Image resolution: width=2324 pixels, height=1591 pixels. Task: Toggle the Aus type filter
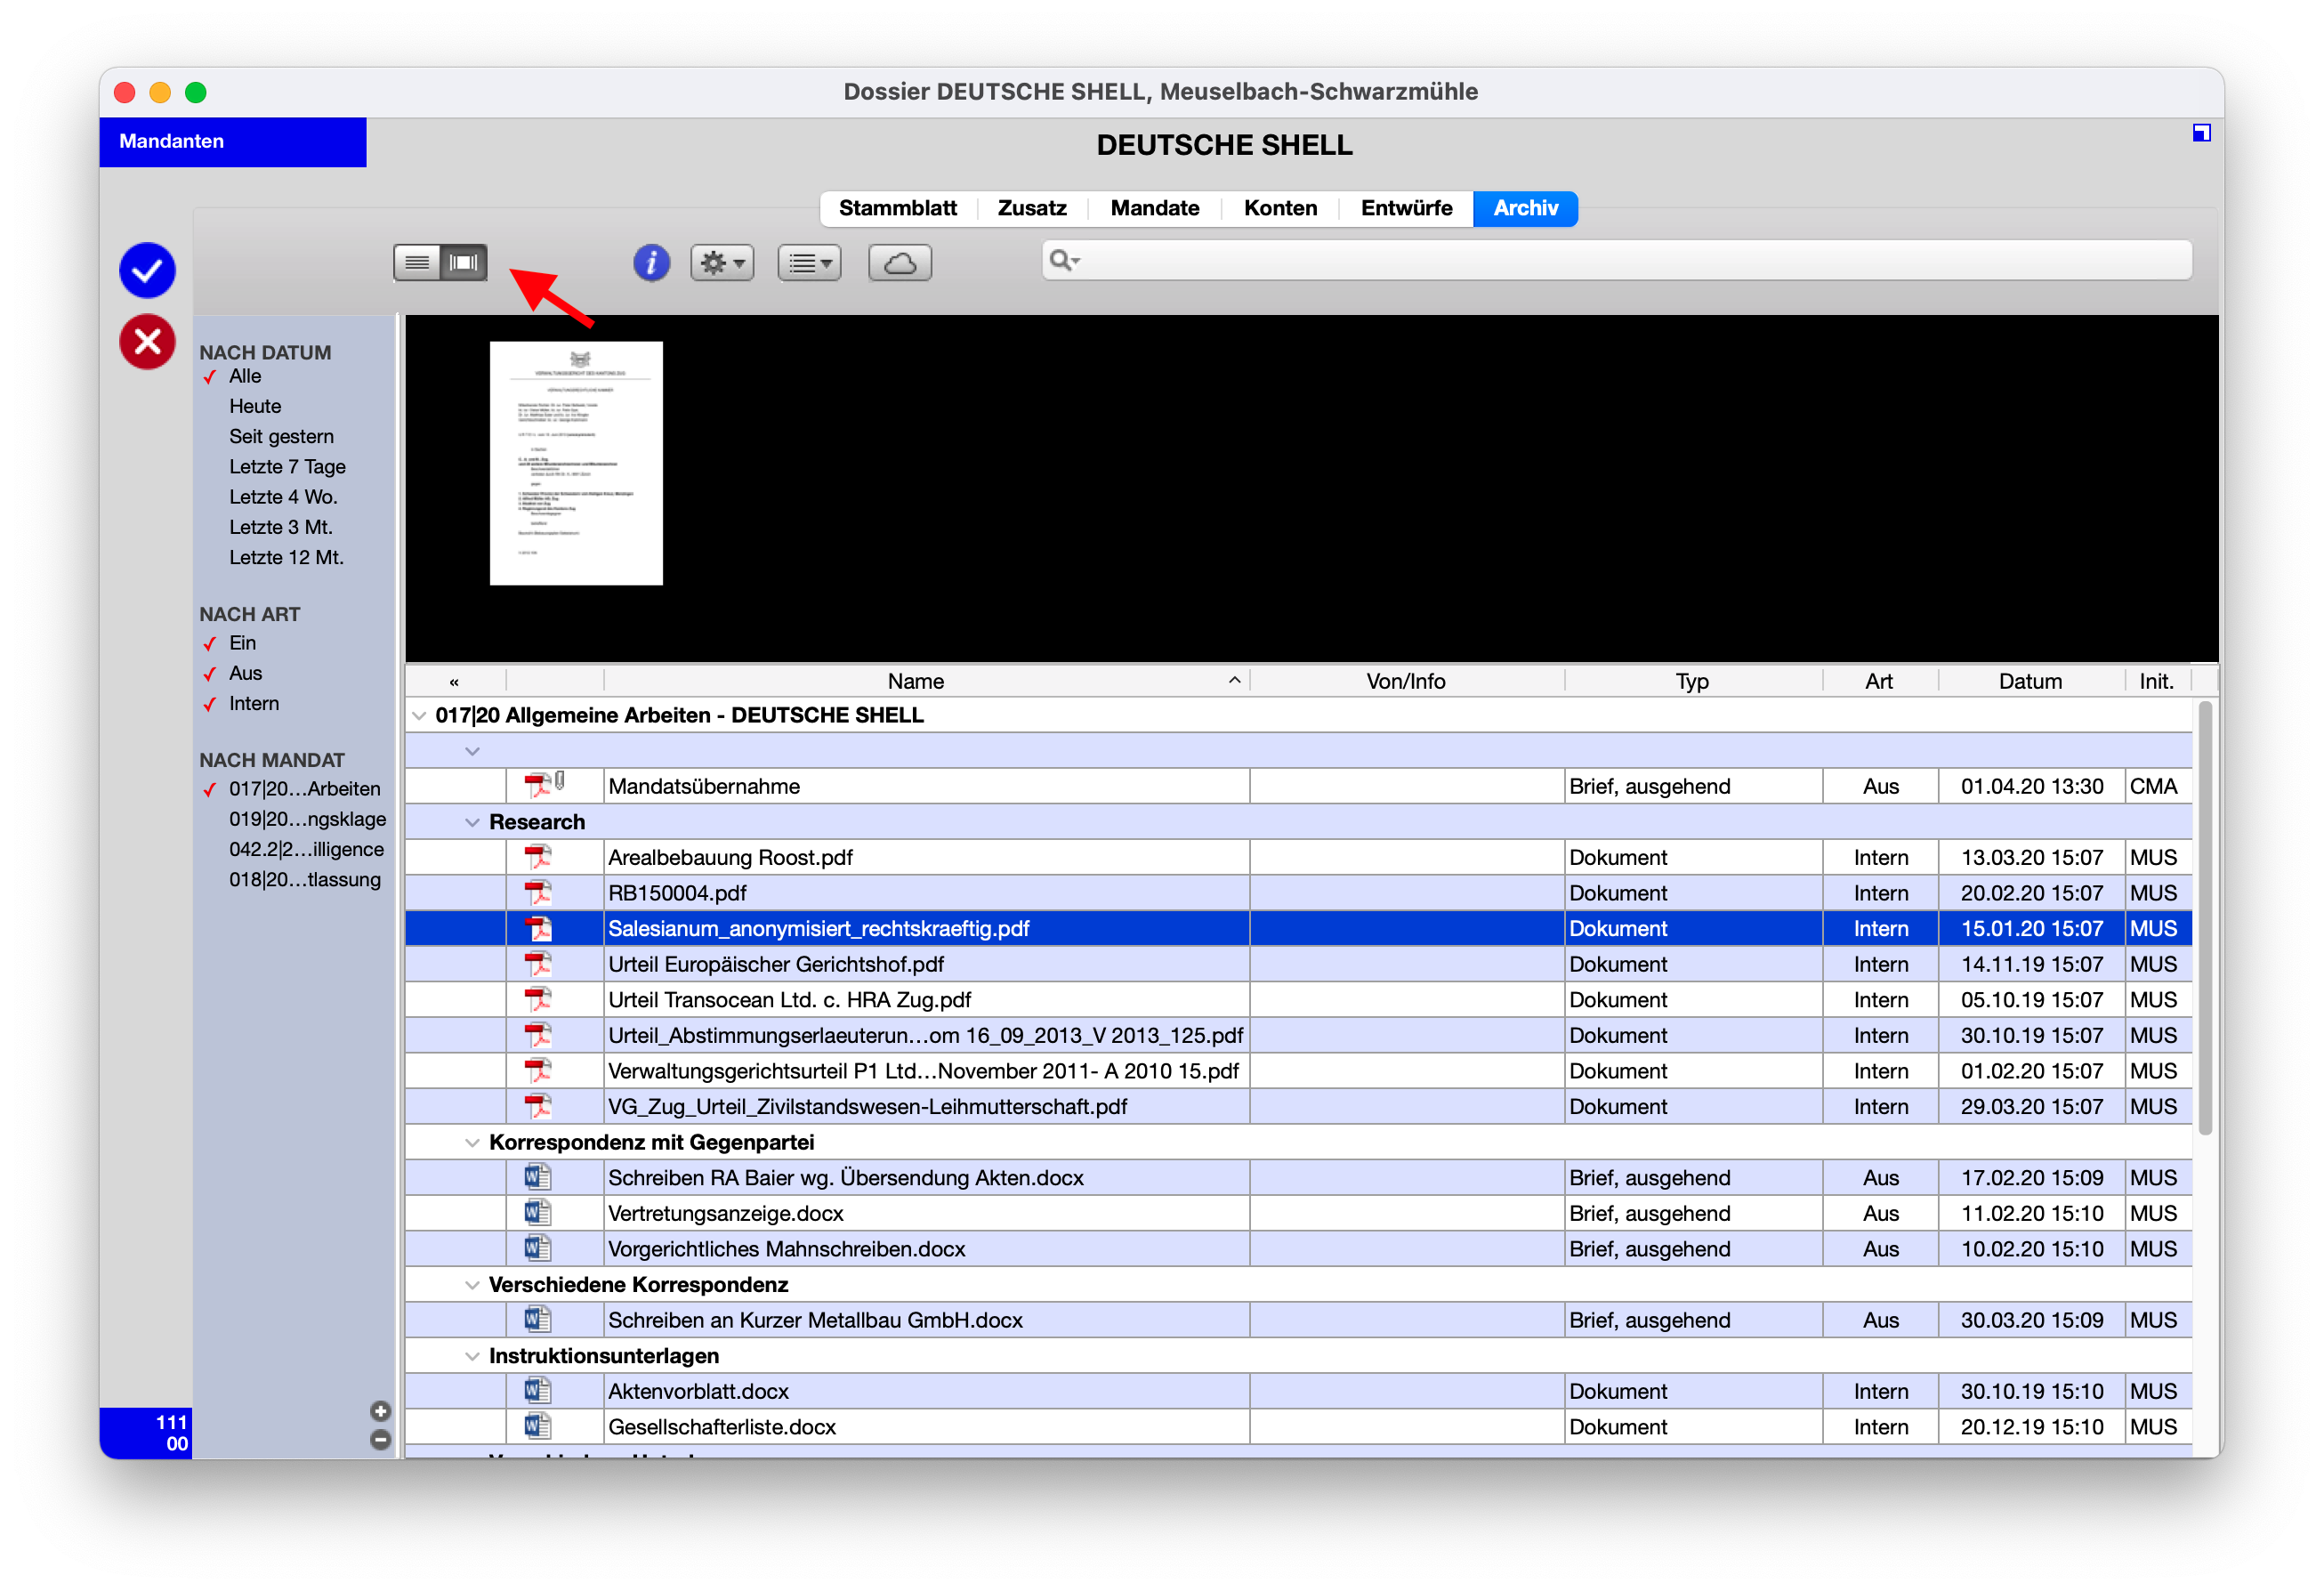pos(245,673)
